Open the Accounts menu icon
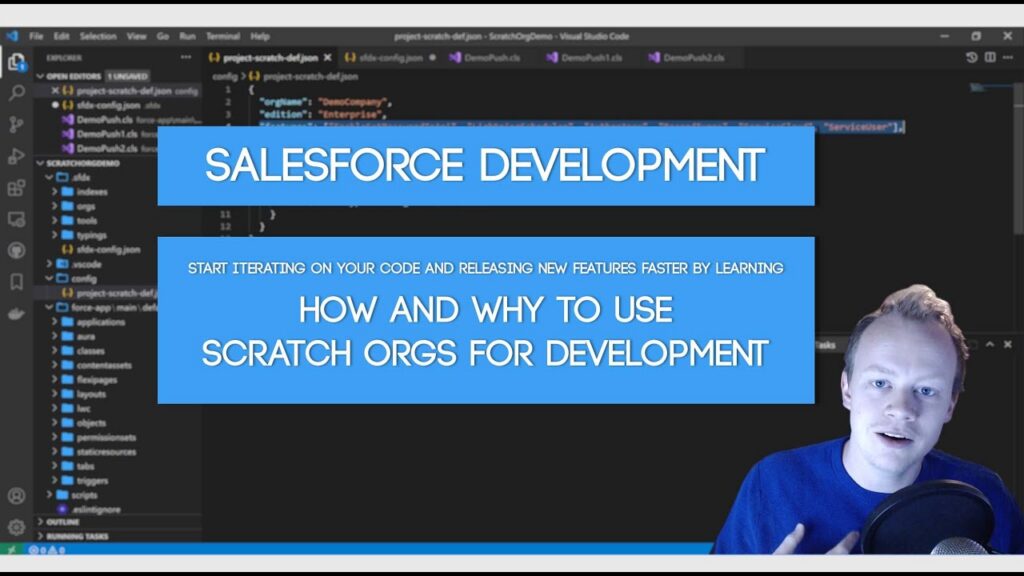The height and width of the screenshot is (576, 1024). [16, 496]
